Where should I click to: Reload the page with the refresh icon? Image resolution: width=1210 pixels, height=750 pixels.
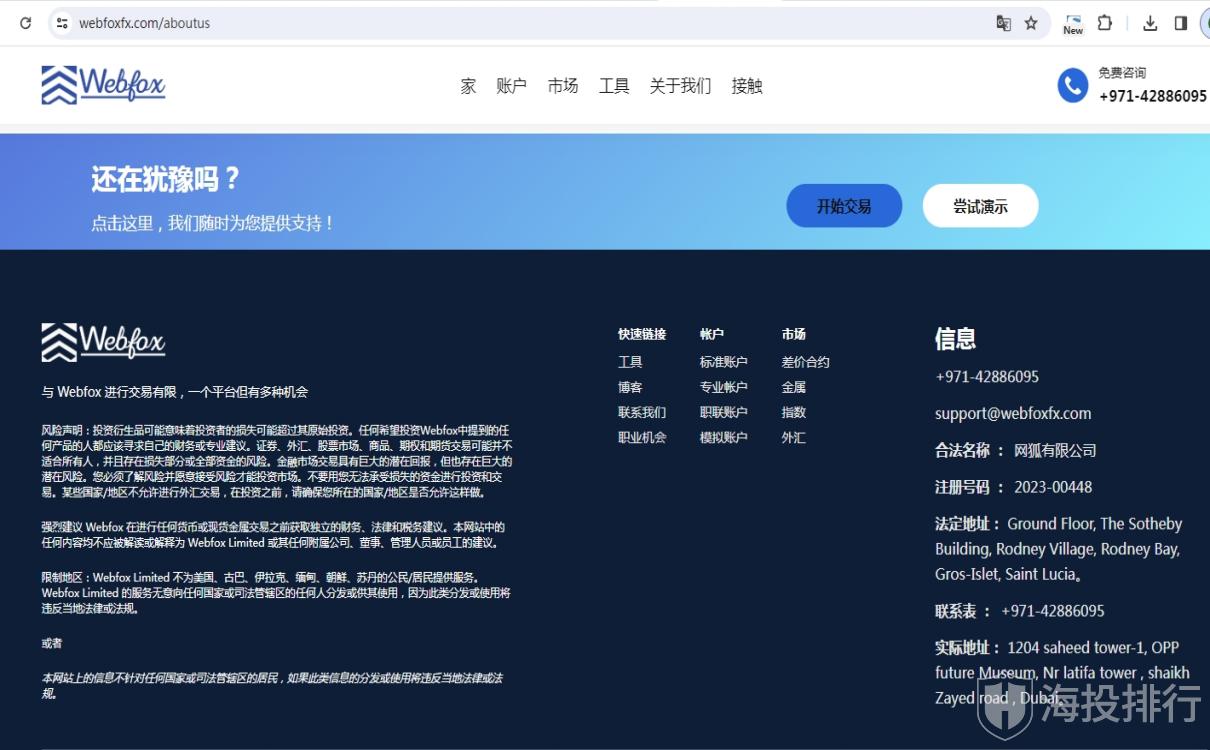(25, 23)
